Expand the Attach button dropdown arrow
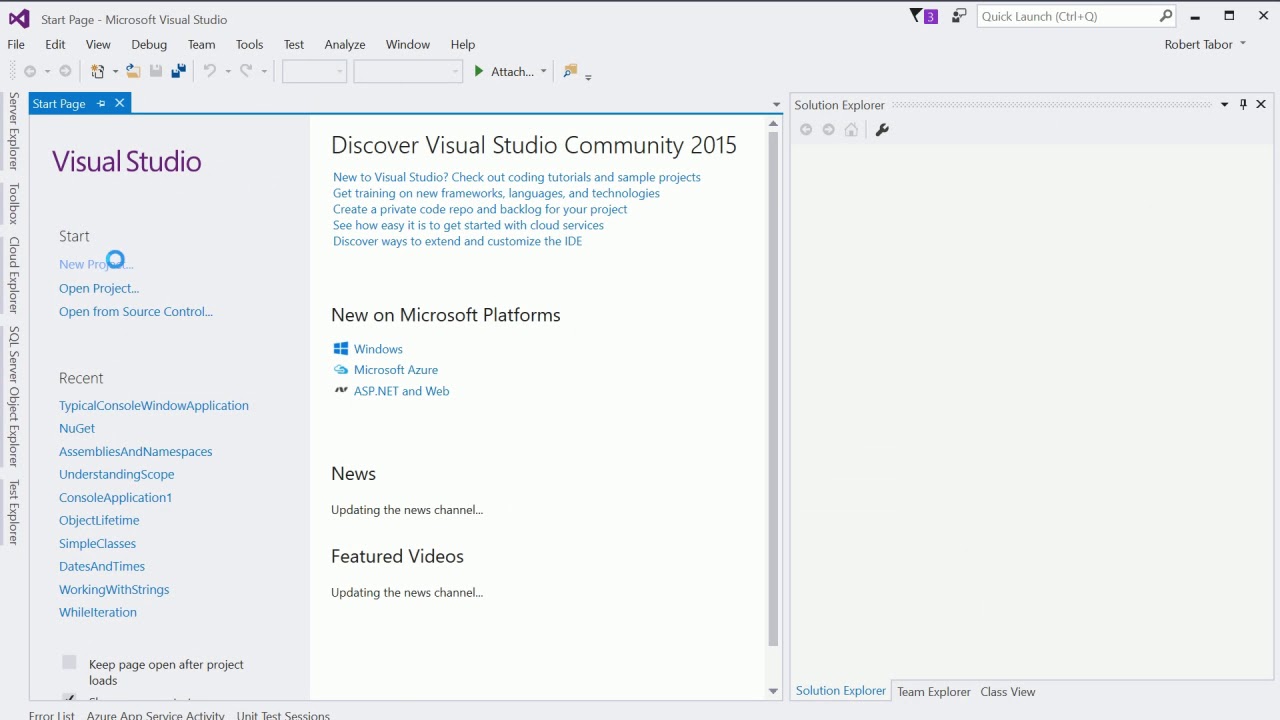This screenshot has height=720, width=1280. pyautogui.click(x=543, y=72)
